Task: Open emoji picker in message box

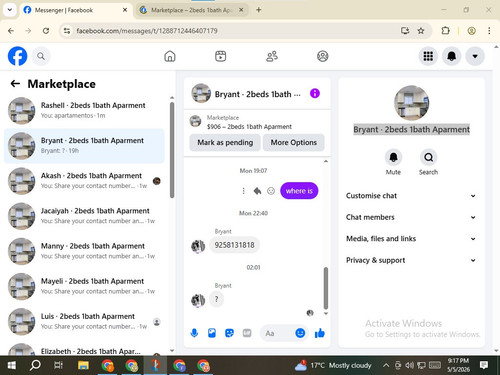Action: (300, 333)
